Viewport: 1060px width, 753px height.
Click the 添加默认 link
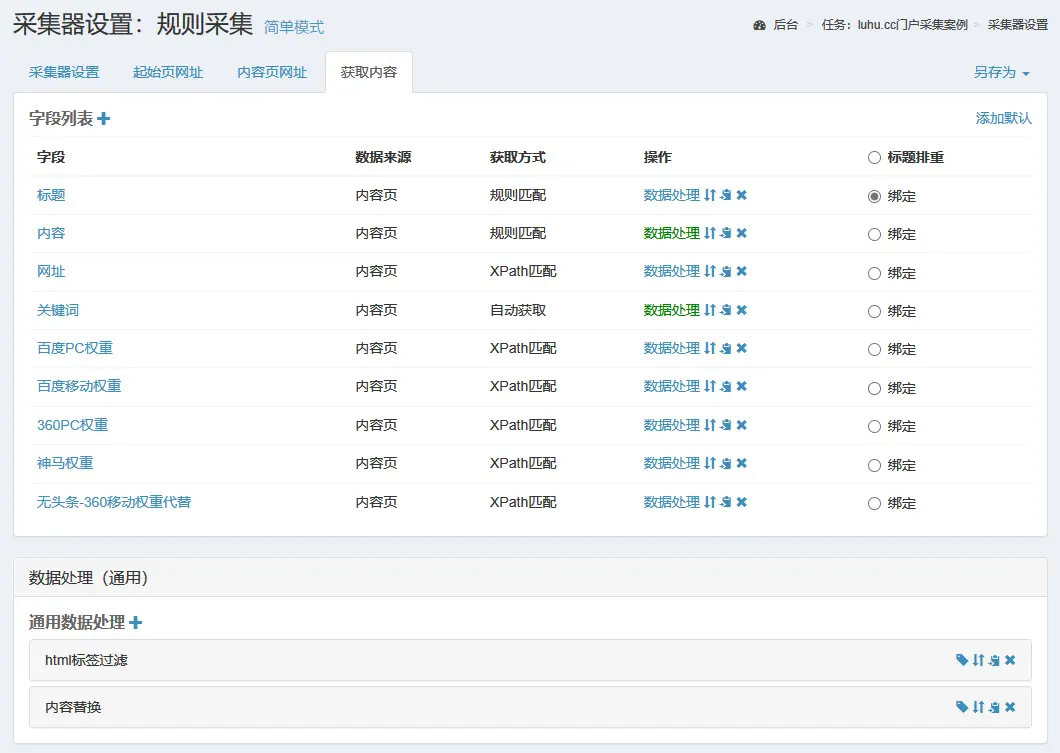coord(1003,118)
